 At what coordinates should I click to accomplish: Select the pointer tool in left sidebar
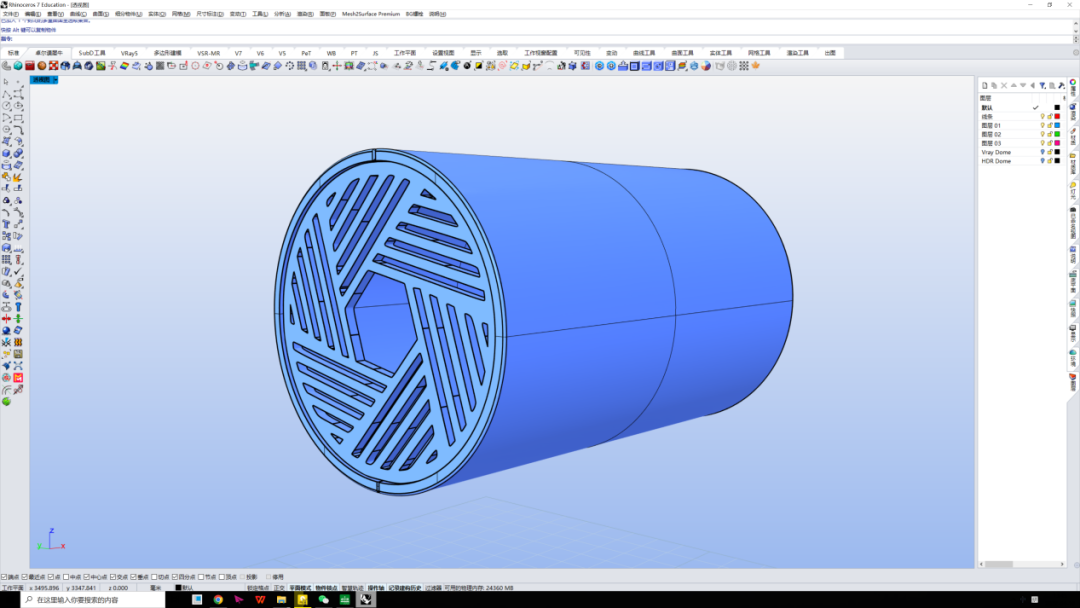pyautogui.click(x=6, y=82)
